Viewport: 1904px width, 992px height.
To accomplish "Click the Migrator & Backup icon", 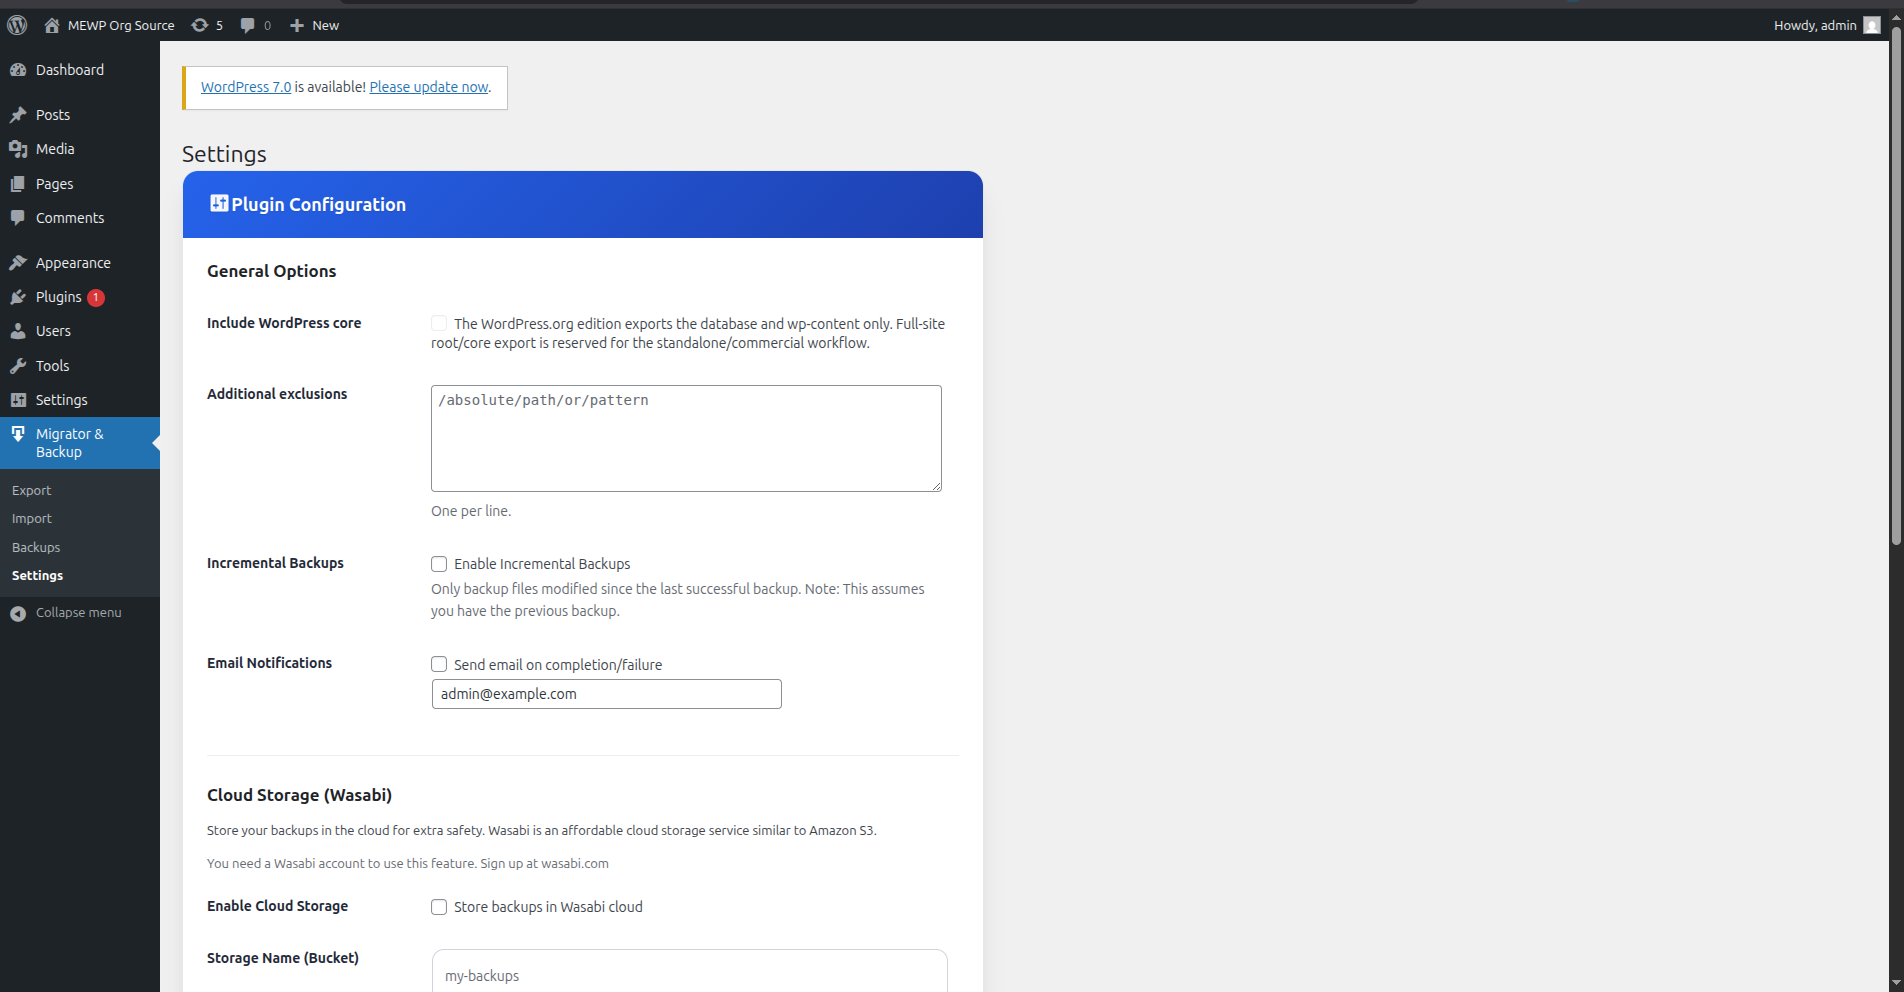I will pyautogui.click(x=18, y=434).
